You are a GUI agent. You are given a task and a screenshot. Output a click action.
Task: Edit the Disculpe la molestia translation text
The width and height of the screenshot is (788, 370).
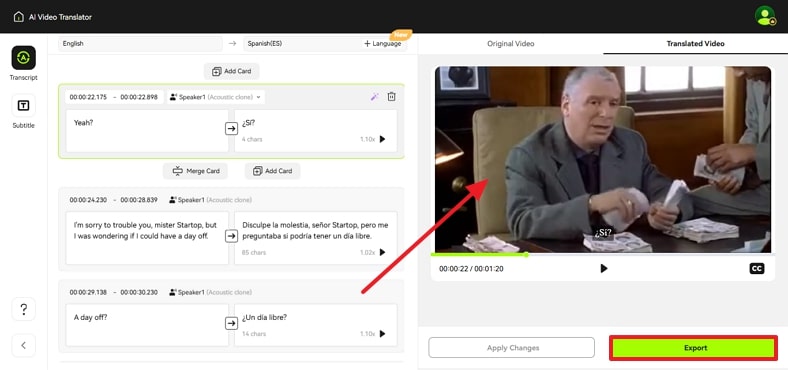316,238
